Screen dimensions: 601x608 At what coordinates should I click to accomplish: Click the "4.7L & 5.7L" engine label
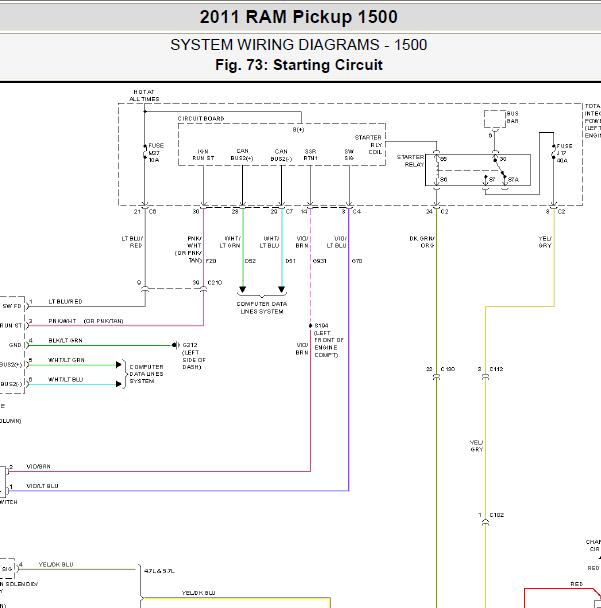(159, 571)
